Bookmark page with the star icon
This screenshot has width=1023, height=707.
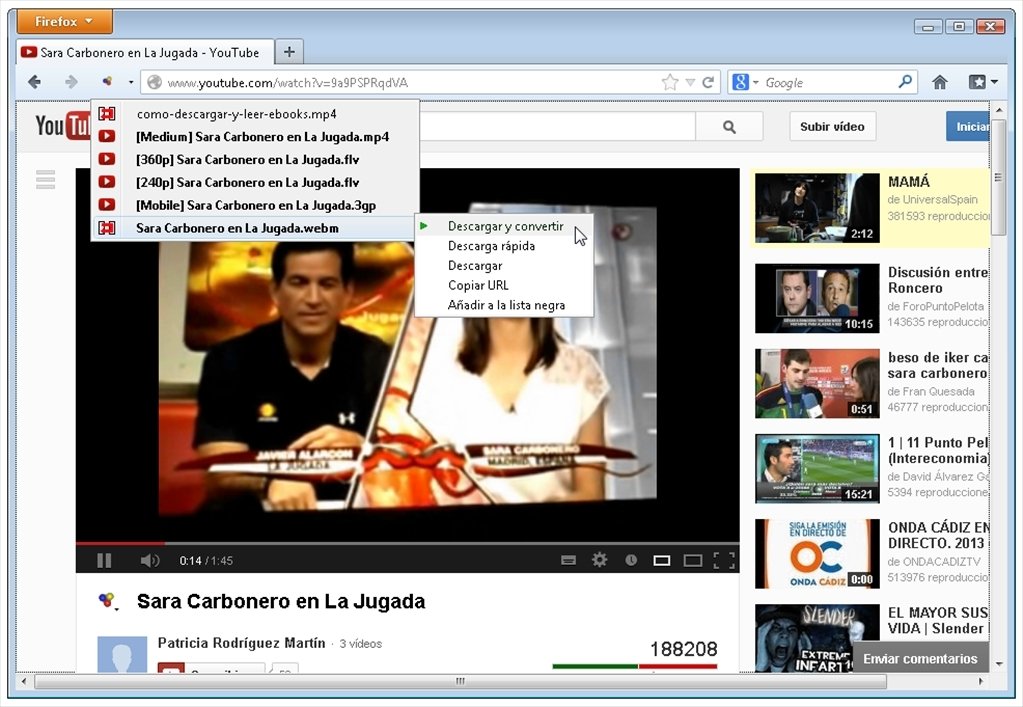click(669, 82)
